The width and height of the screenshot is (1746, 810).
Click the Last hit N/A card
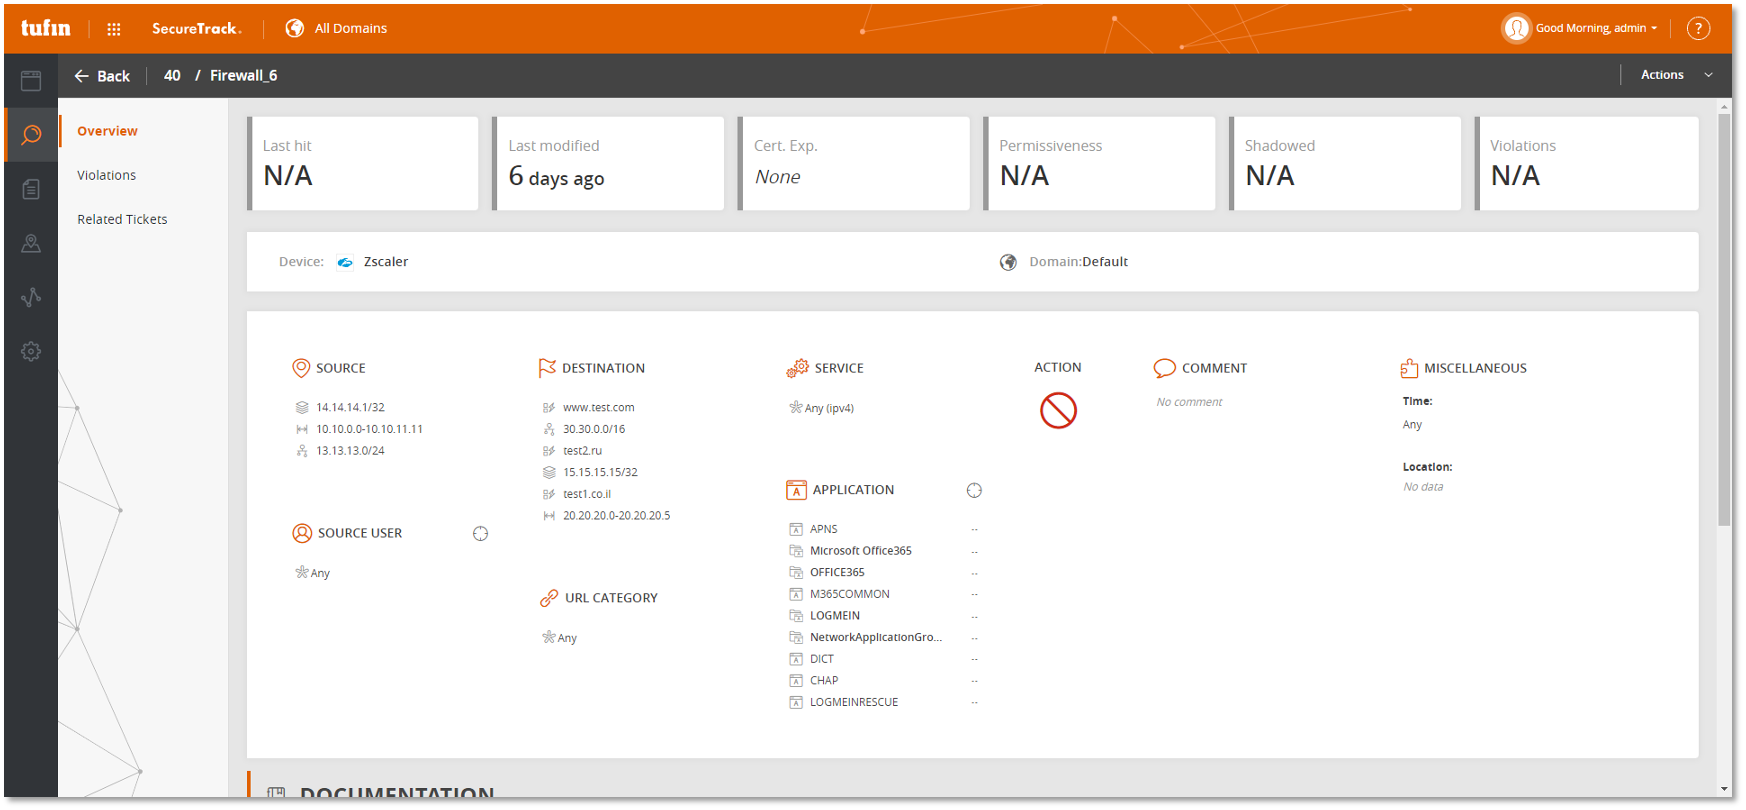click(x=363, y=164)
